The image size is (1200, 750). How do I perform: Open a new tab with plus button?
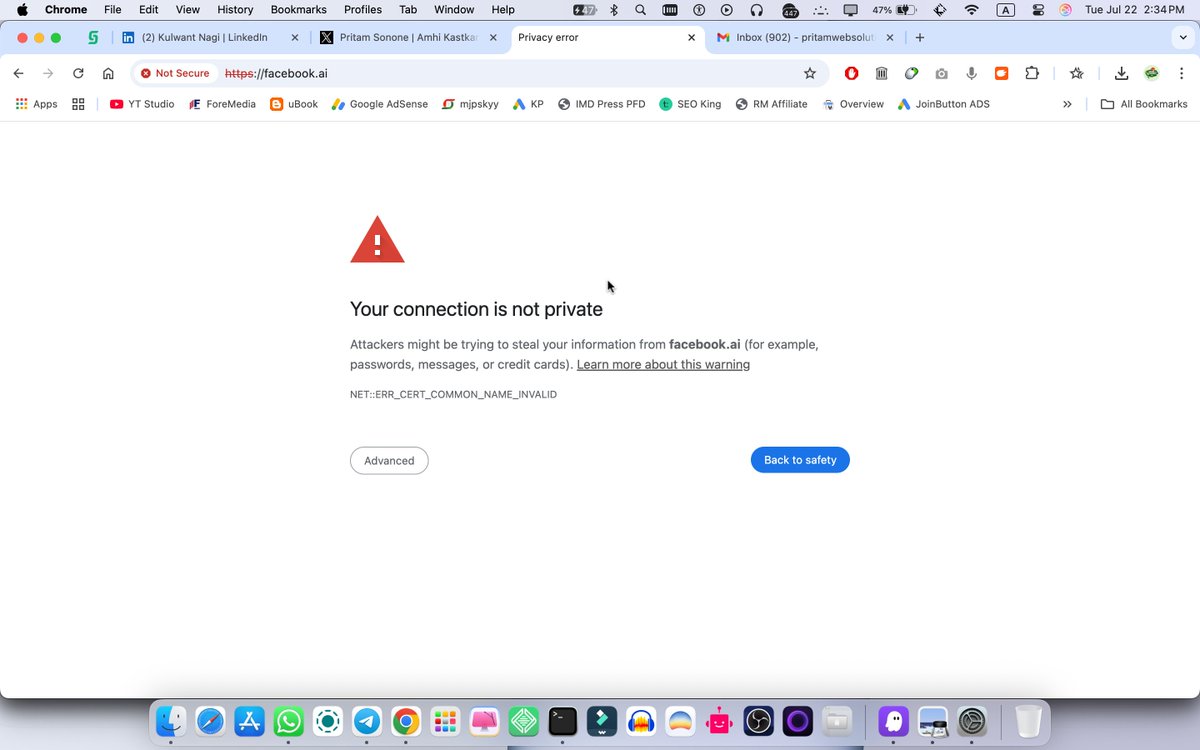tap(920, 37)
